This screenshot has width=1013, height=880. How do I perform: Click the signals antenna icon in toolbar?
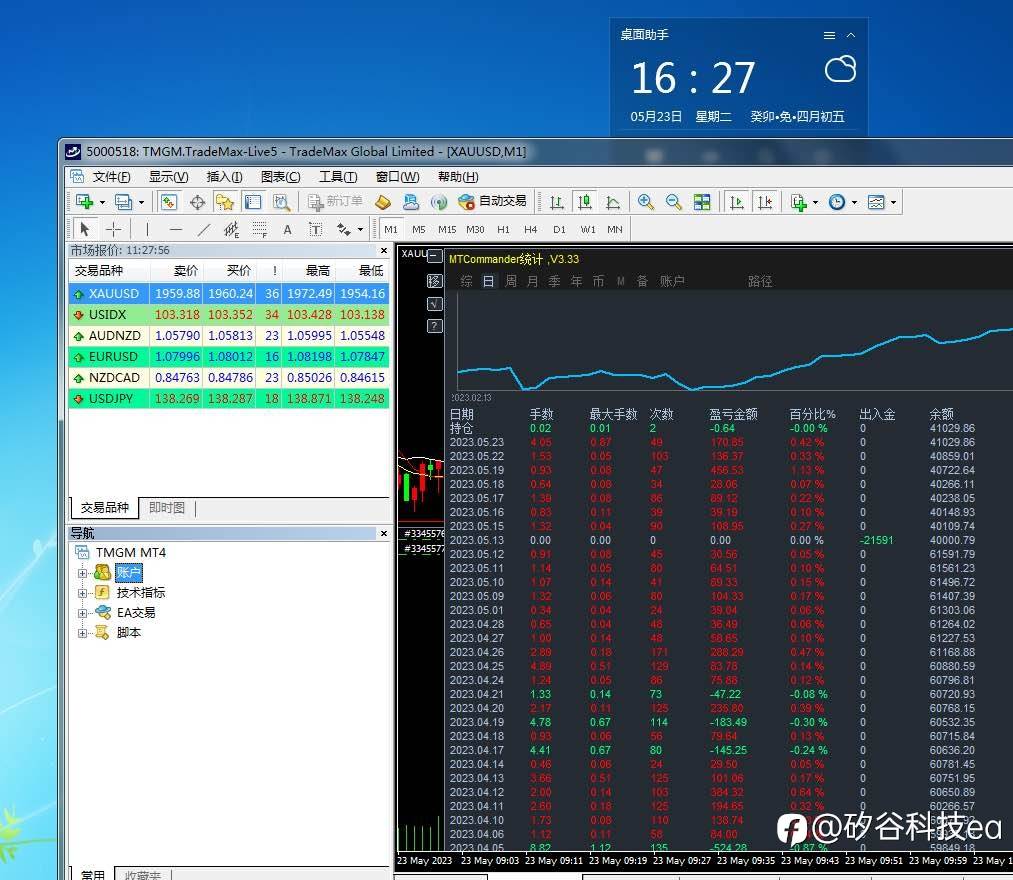(x=439, y=202)
